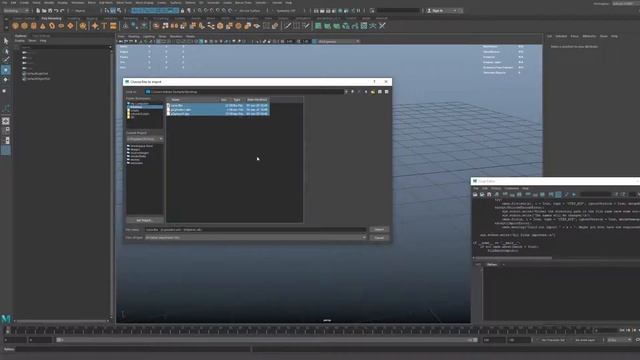
Task: Open the Modeling menu set dropdown
Action: [16, 11]
